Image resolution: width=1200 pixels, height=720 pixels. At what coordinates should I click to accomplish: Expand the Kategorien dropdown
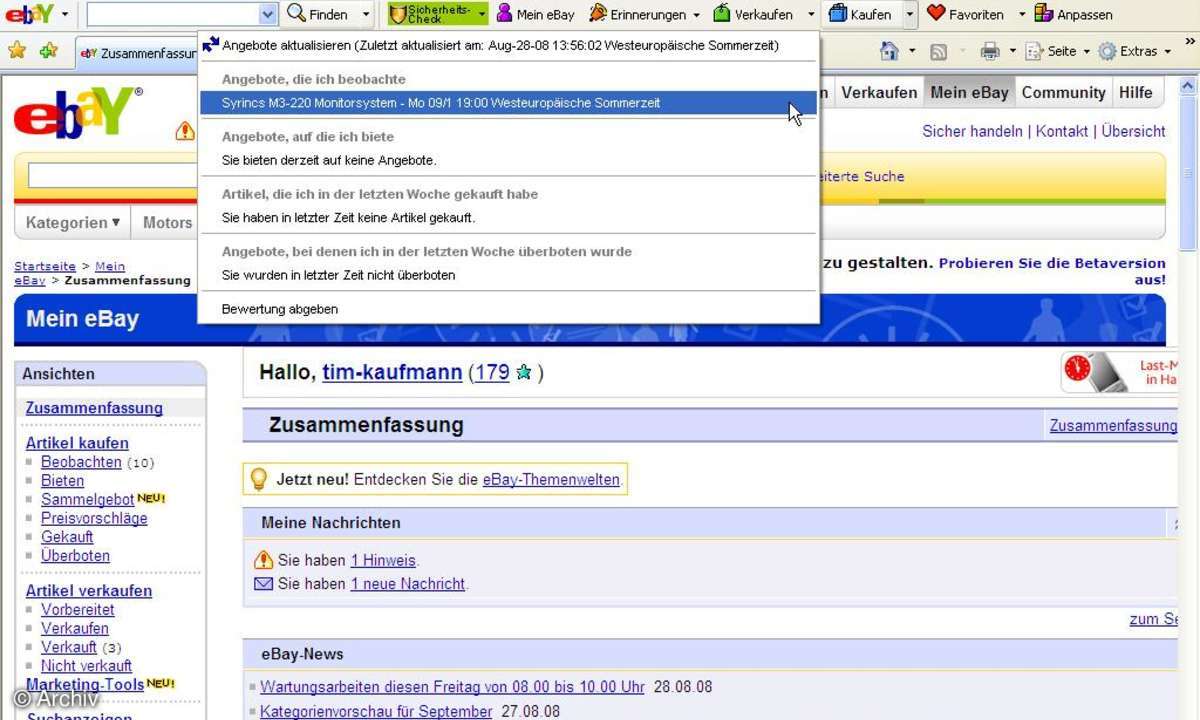coord(73,222)
